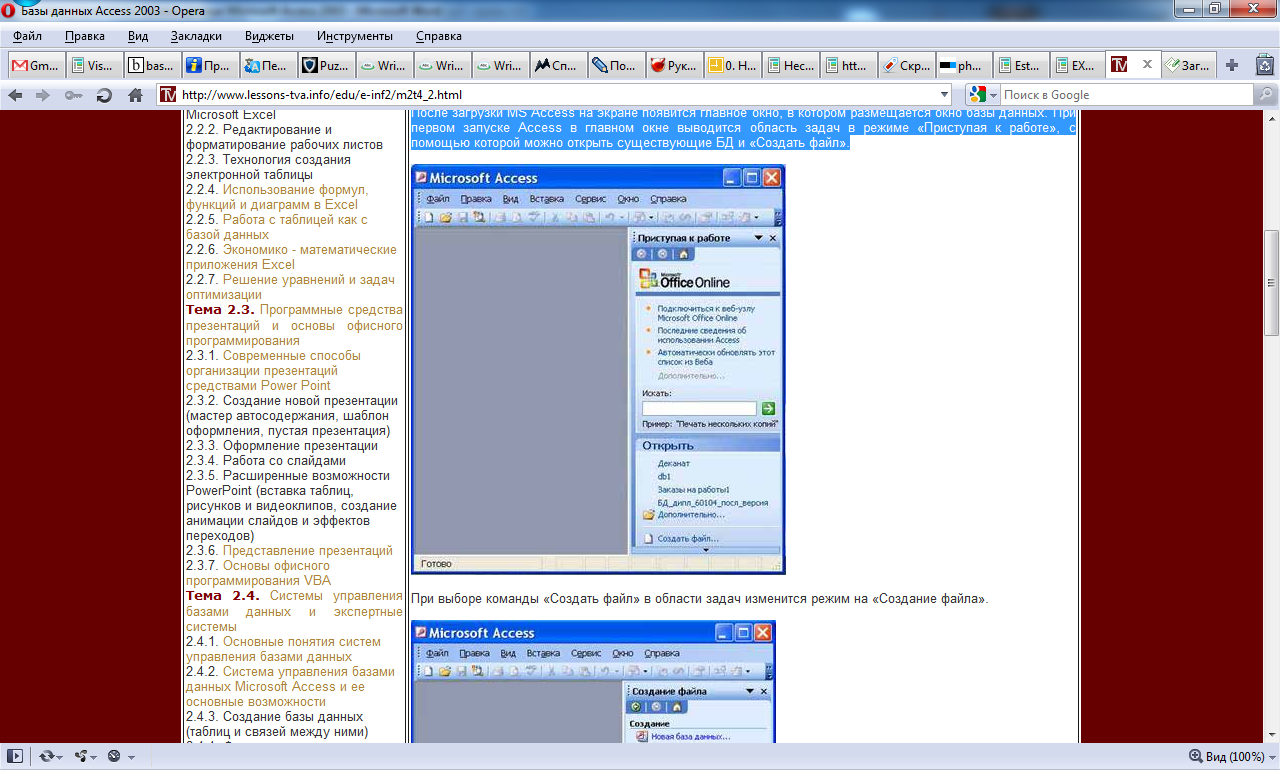Click the URL address field
This screenshot has width=1280, height=770.
click(555, 95)
